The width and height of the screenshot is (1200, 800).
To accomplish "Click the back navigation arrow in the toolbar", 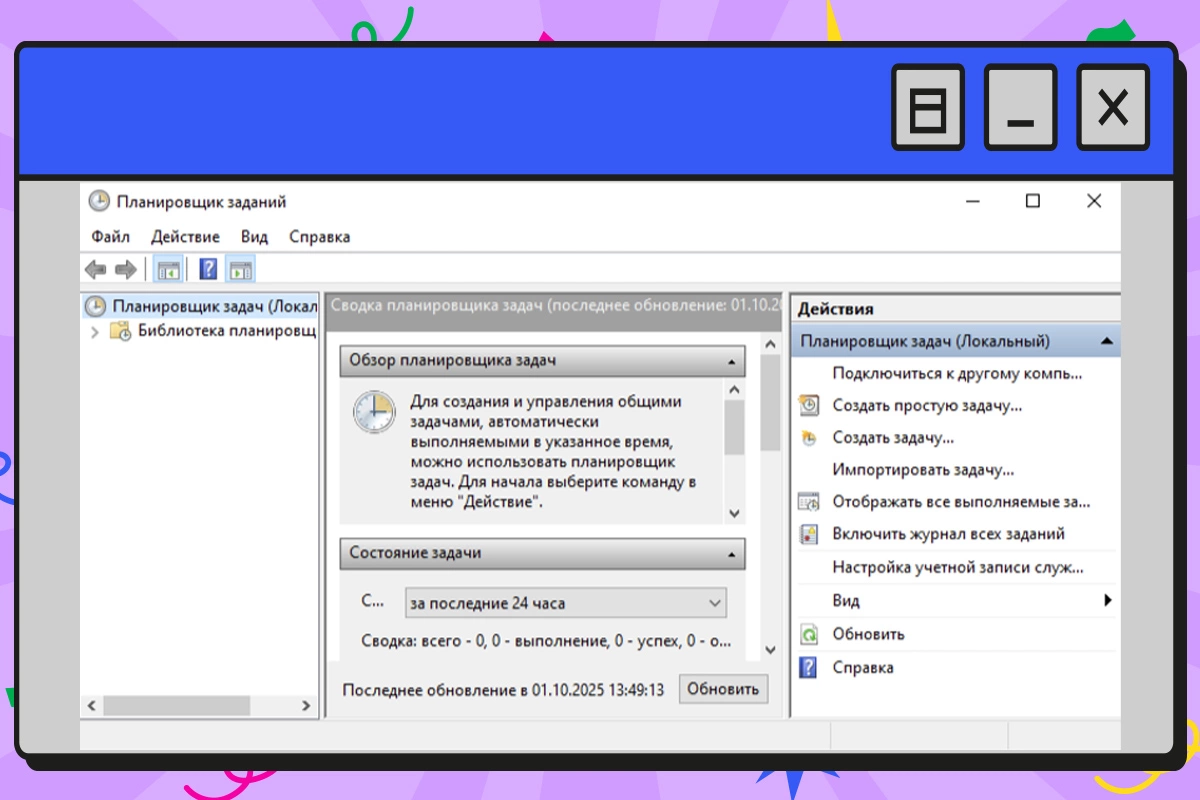I will point(95,268).
